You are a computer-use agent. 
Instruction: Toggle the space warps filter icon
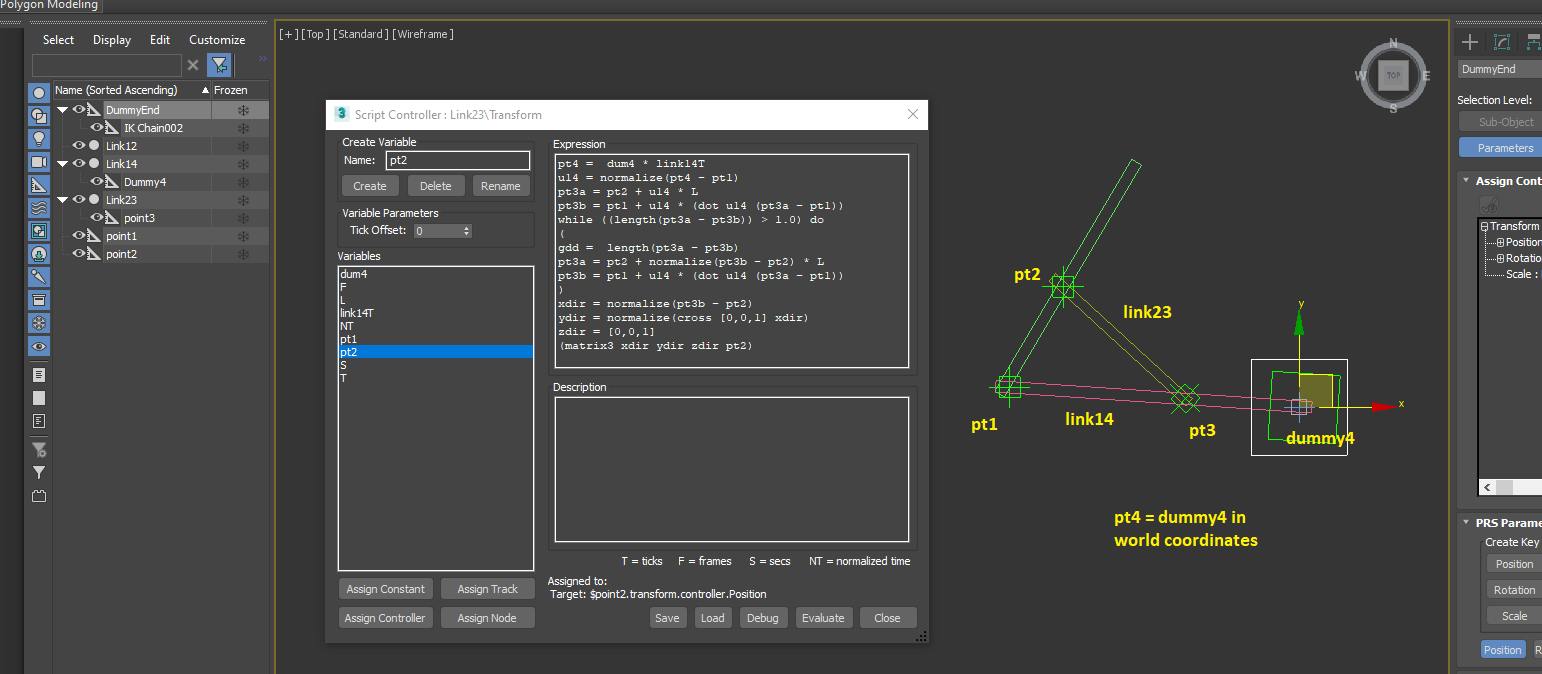pyautogui.click(x=39, y=208)
